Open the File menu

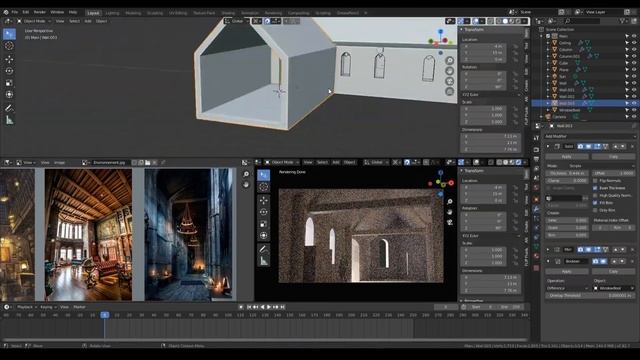(15, 12)
